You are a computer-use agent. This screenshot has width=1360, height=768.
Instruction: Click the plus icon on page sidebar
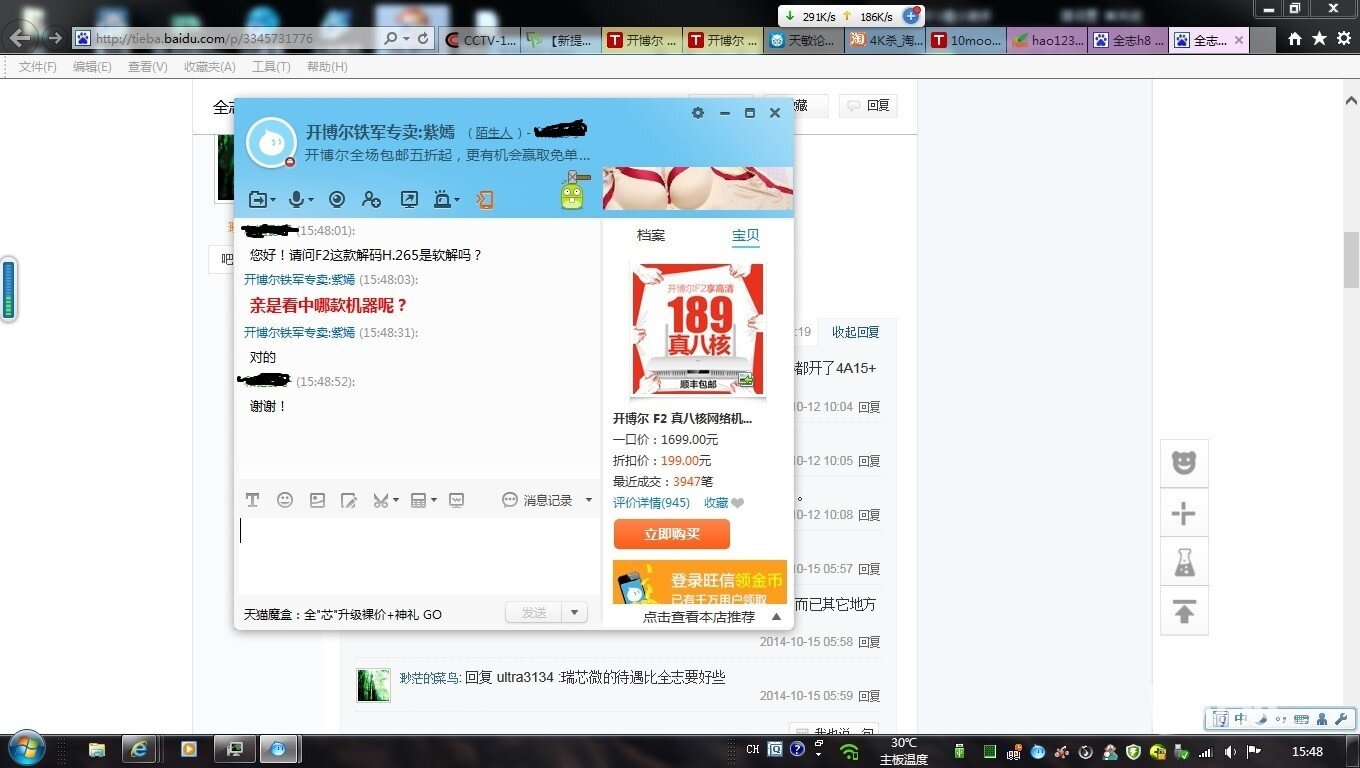[1184, 513]
